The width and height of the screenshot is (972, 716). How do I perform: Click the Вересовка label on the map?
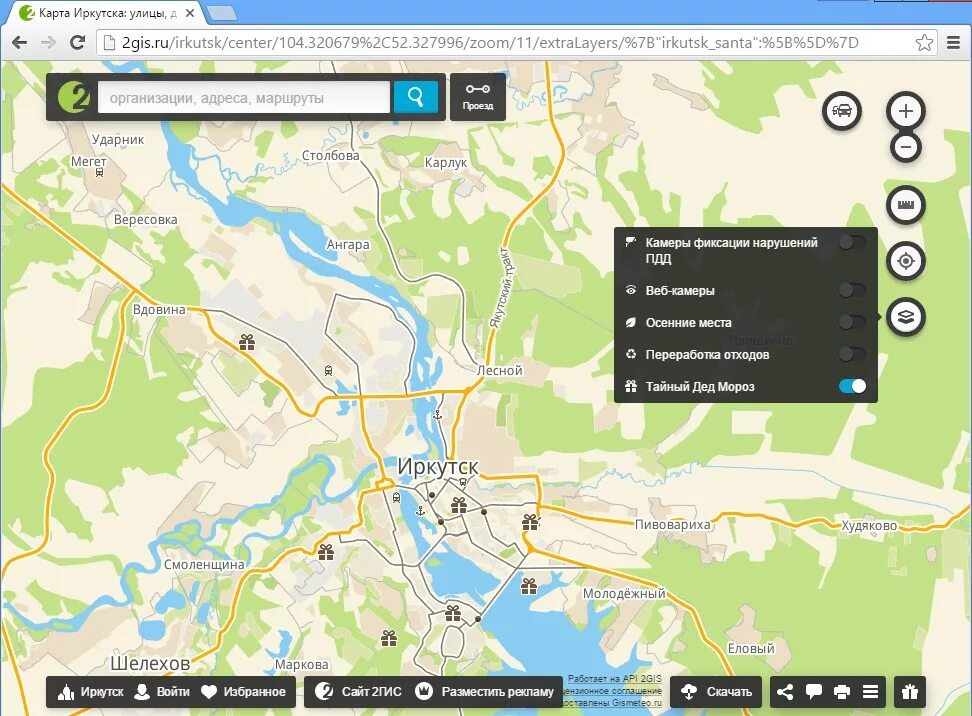click(146, 219)
